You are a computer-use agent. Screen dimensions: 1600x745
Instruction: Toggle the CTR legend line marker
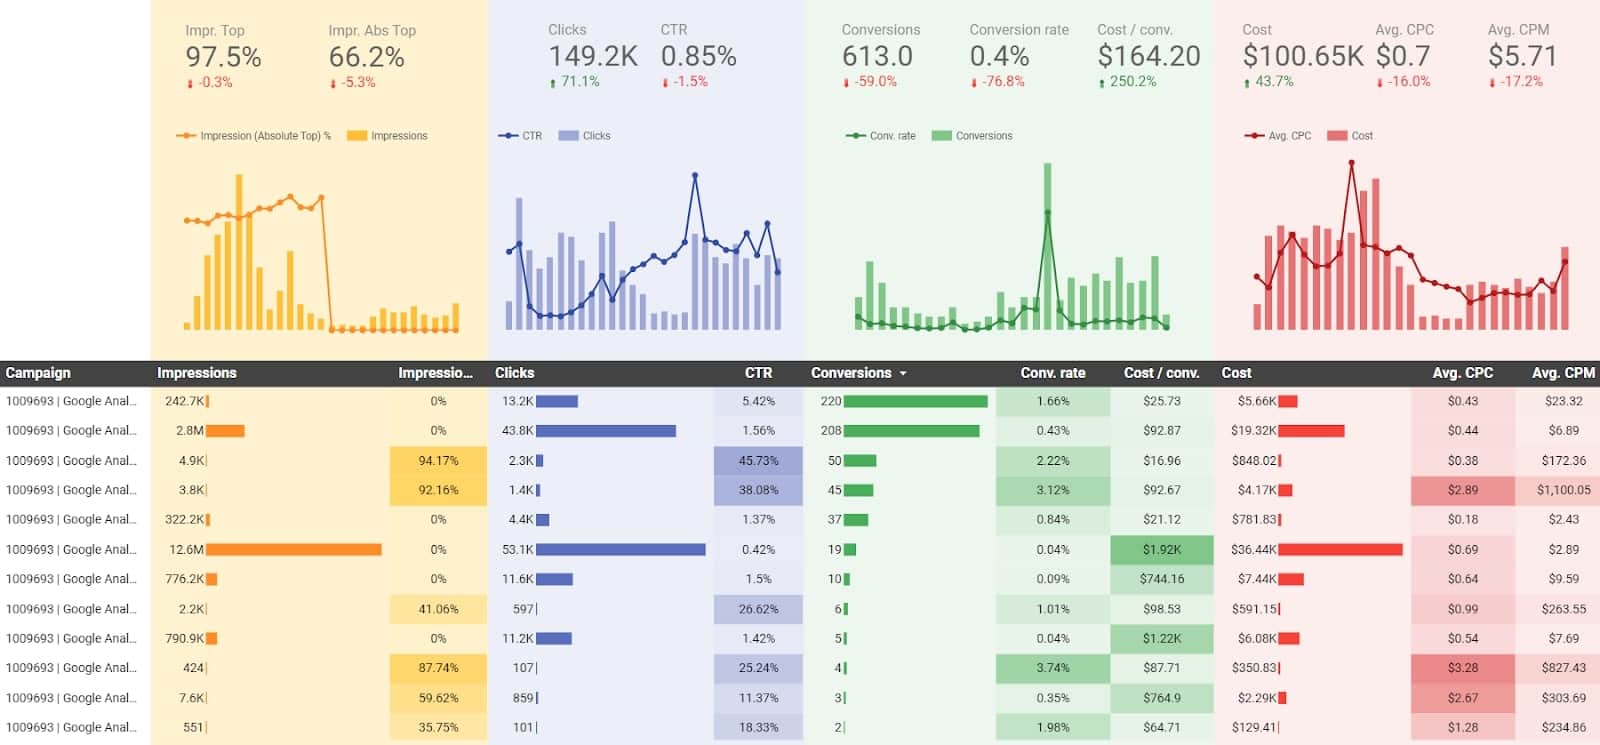[x=508, y=136]
